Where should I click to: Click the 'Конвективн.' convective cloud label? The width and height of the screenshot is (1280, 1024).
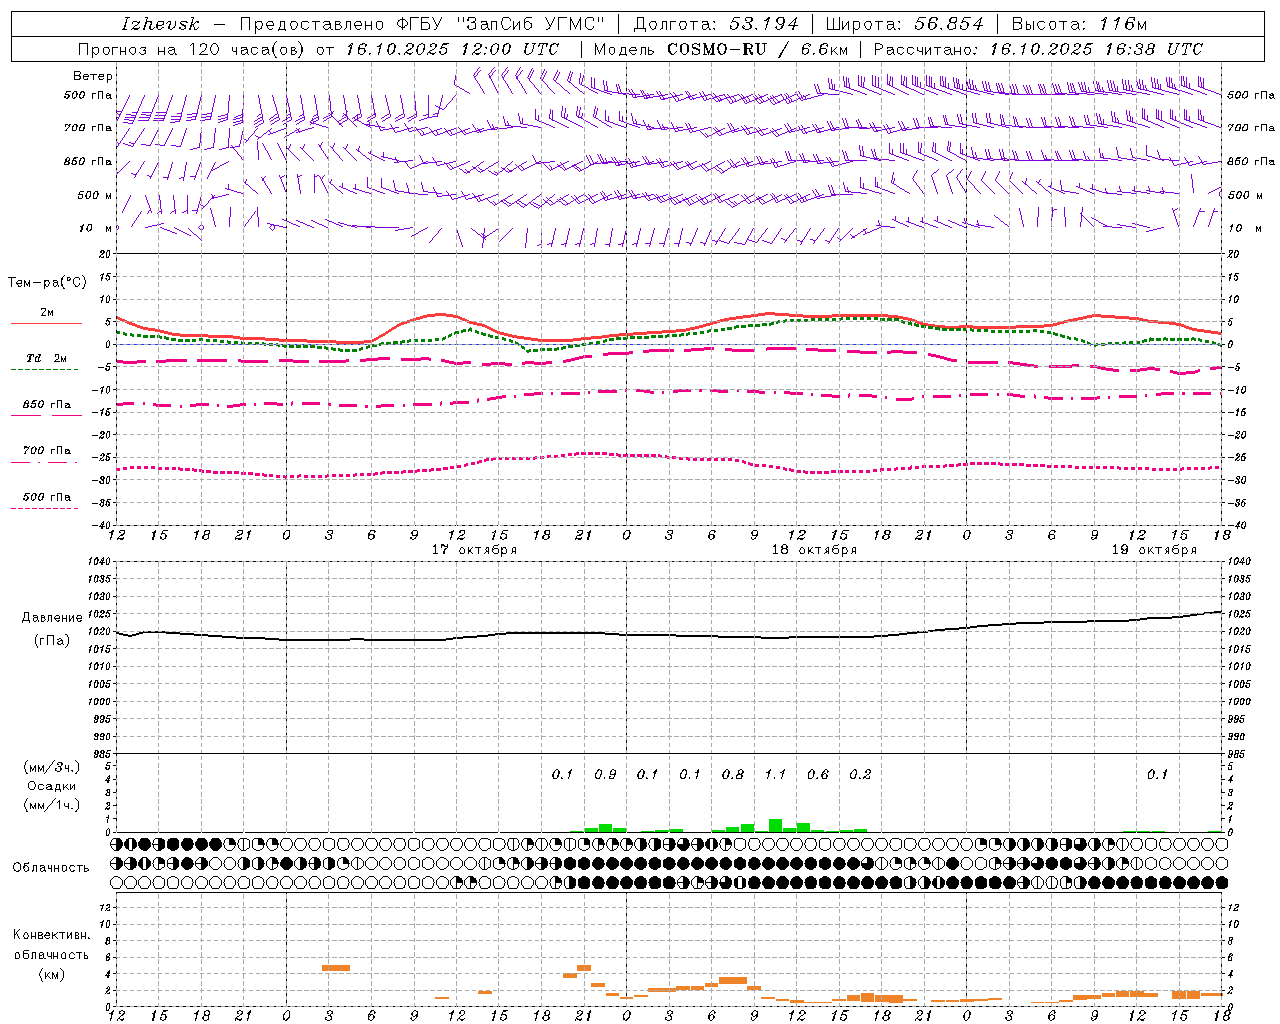pos(51,934)
